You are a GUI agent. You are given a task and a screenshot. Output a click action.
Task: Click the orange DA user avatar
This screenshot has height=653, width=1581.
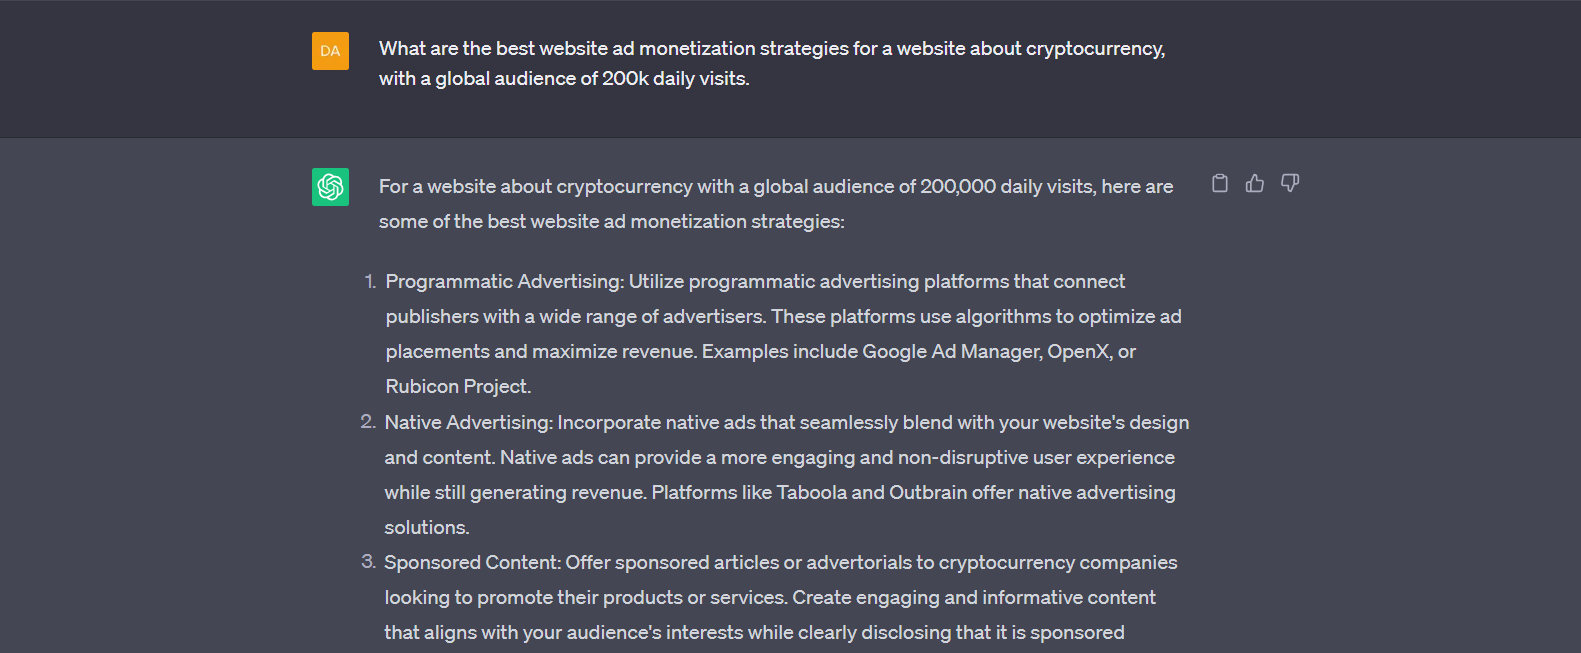click(330, 51)
